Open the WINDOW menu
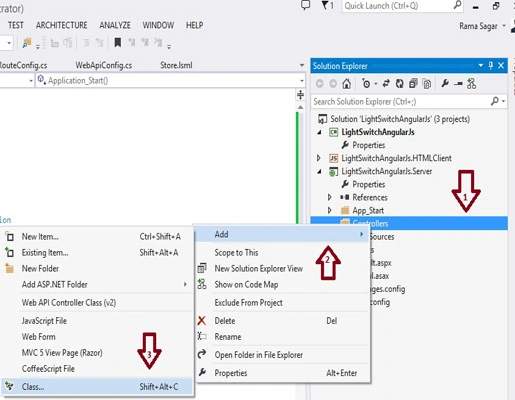This screenshot has width=515, height=400. (x=158, y=25)
